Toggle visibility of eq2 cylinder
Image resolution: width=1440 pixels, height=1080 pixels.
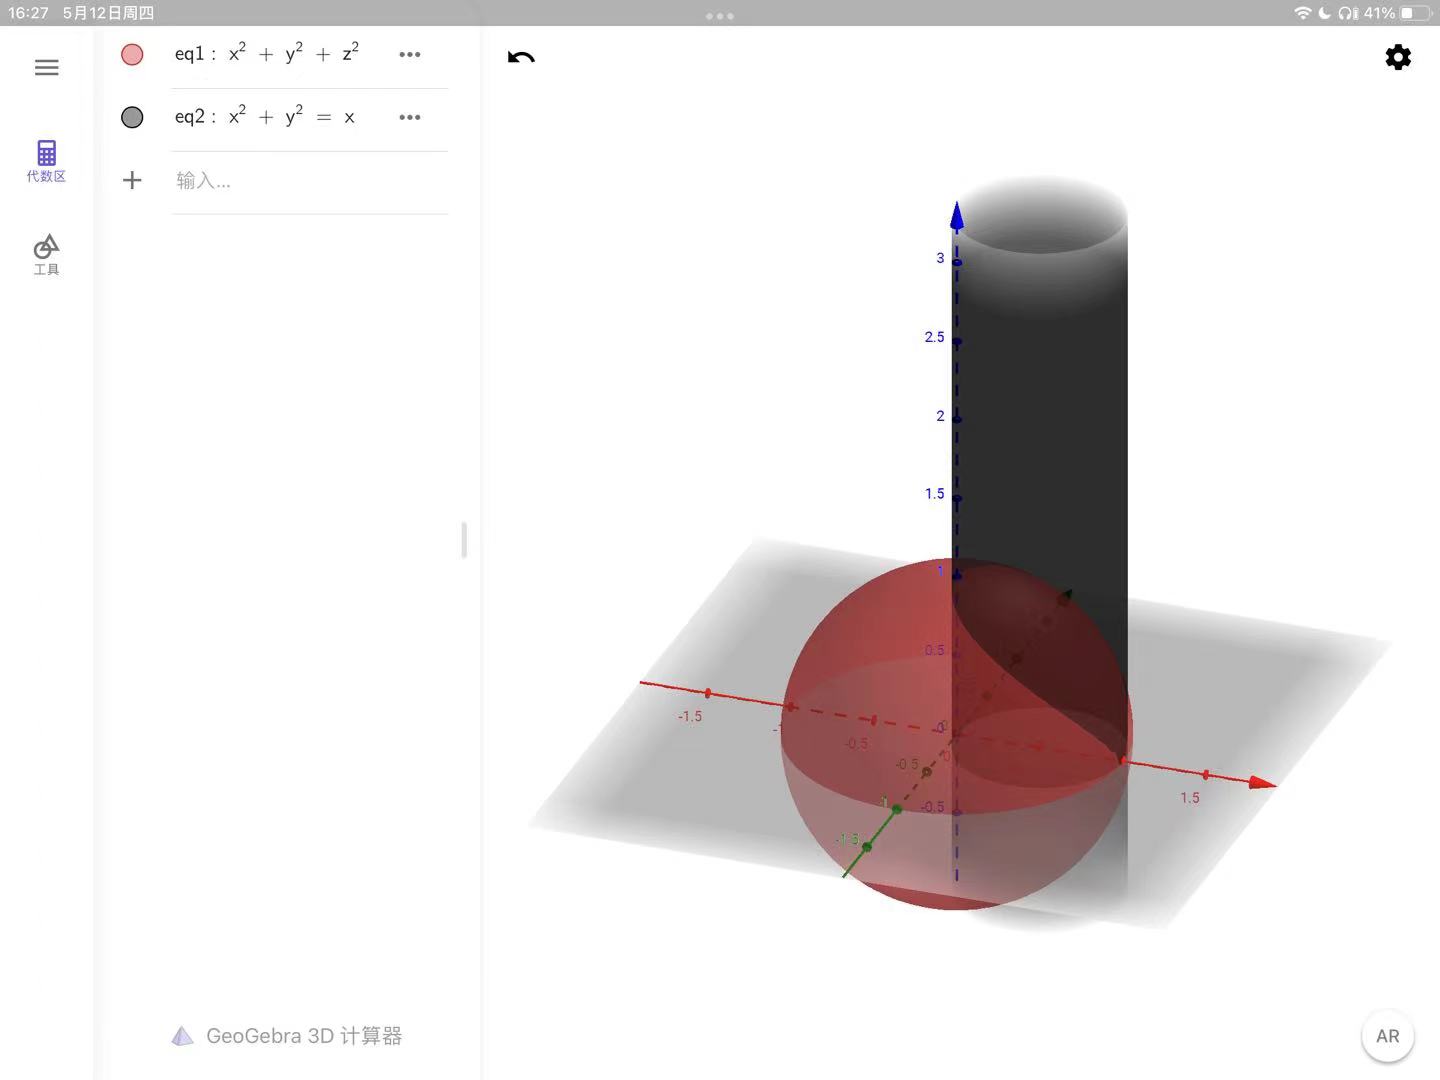coord(132,118)
